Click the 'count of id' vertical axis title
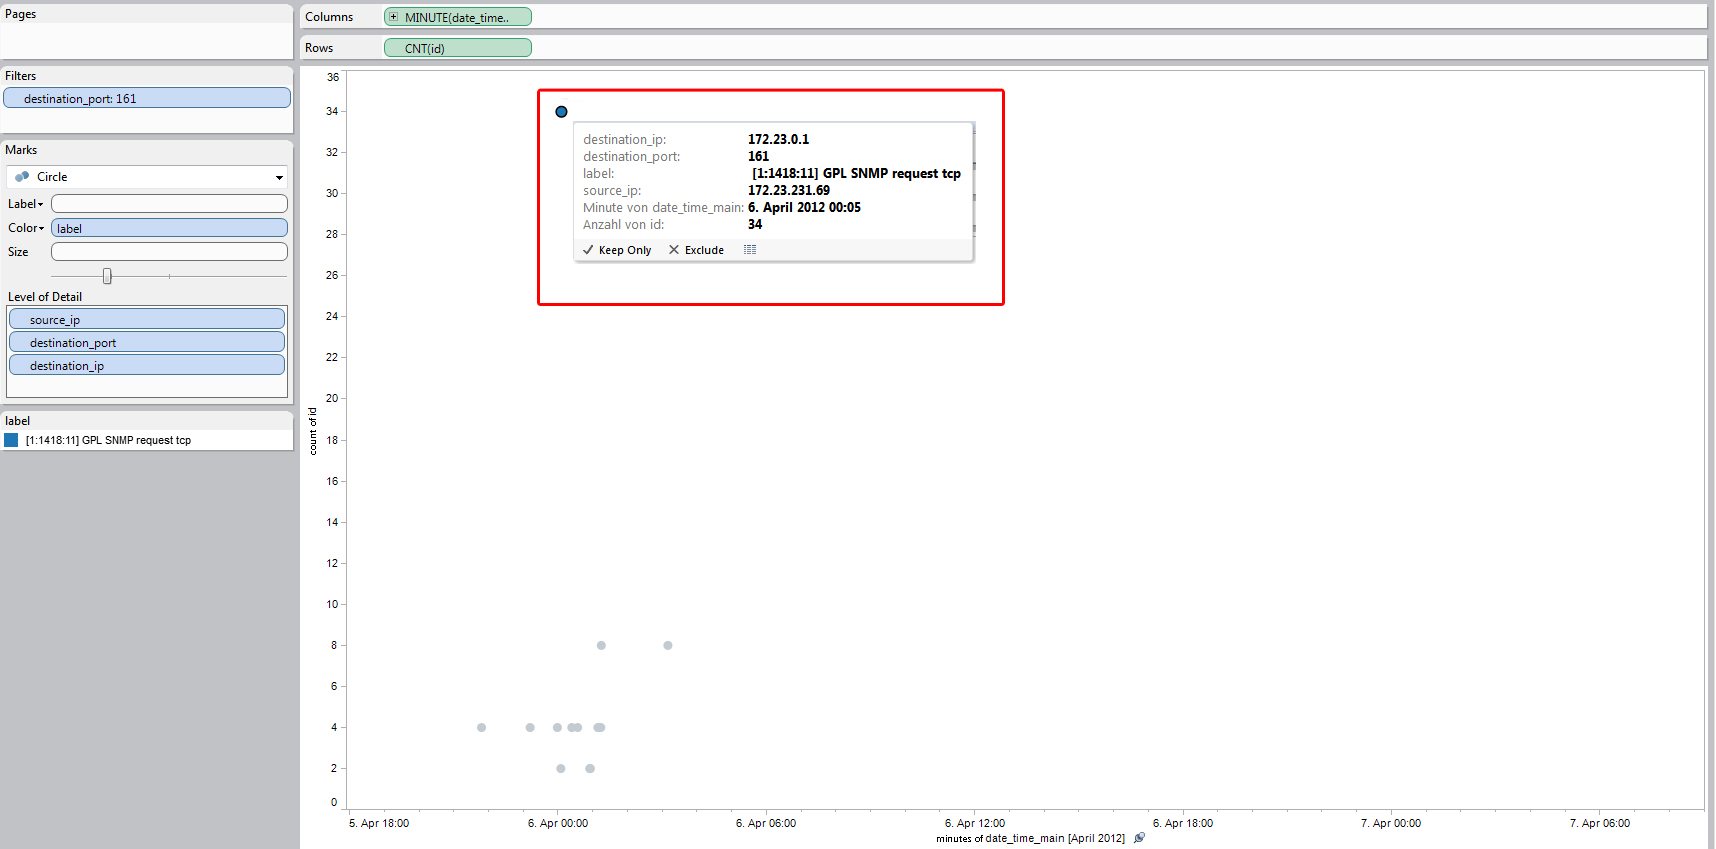Viewport: 1716px width, 849px height. [x=313, y=431]
